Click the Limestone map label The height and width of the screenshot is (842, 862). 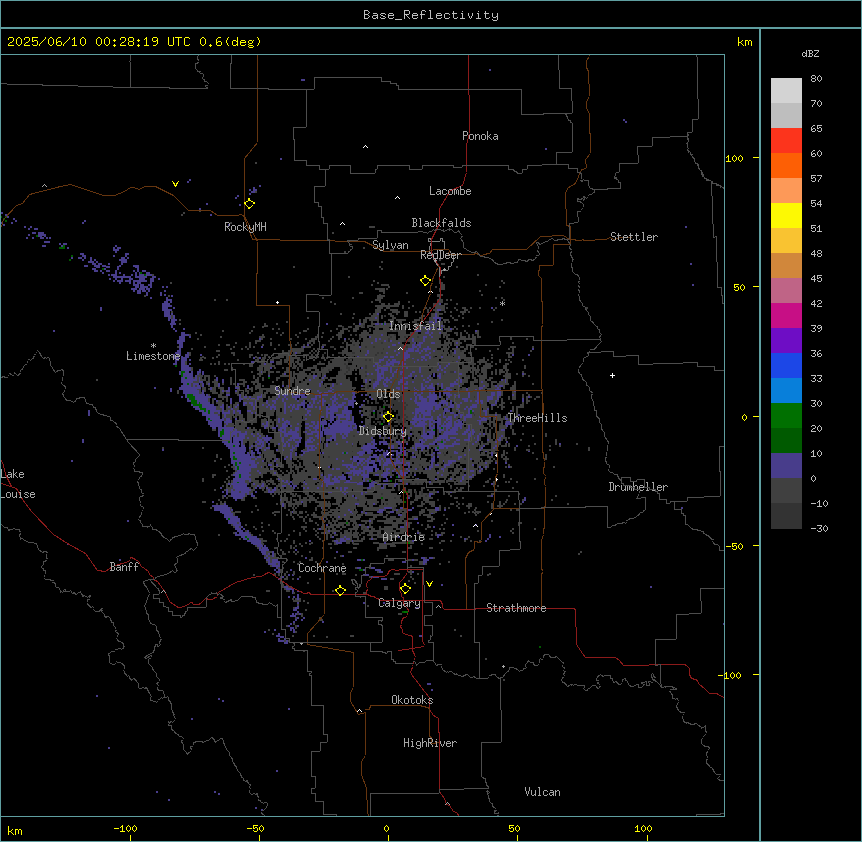153,356
